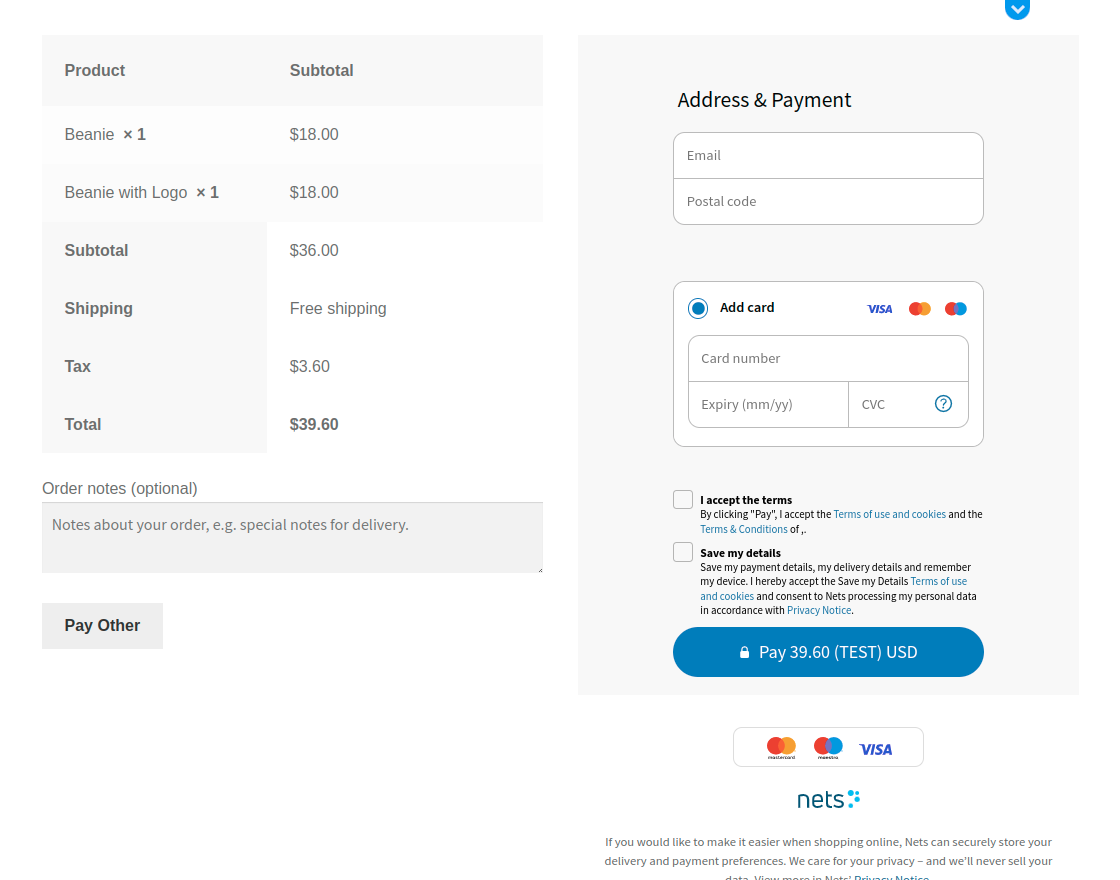Click the Maestro icon in the bottom card strip
The image size is (1120, 880).
pyautogui.click(x=828, y=747)
